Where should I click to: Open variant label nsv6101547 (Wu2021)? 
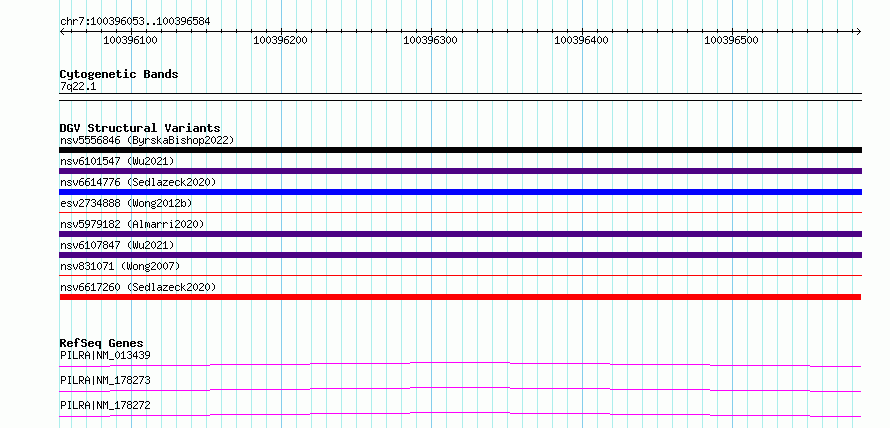click(117, 161)
